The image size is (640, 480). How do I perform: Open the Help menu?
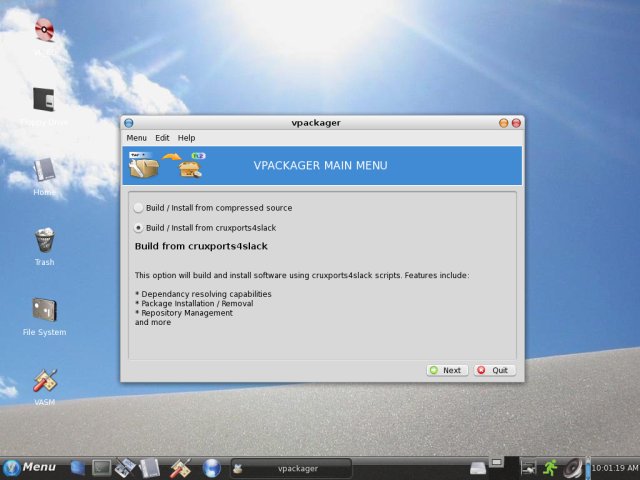[x=186, y=138]
